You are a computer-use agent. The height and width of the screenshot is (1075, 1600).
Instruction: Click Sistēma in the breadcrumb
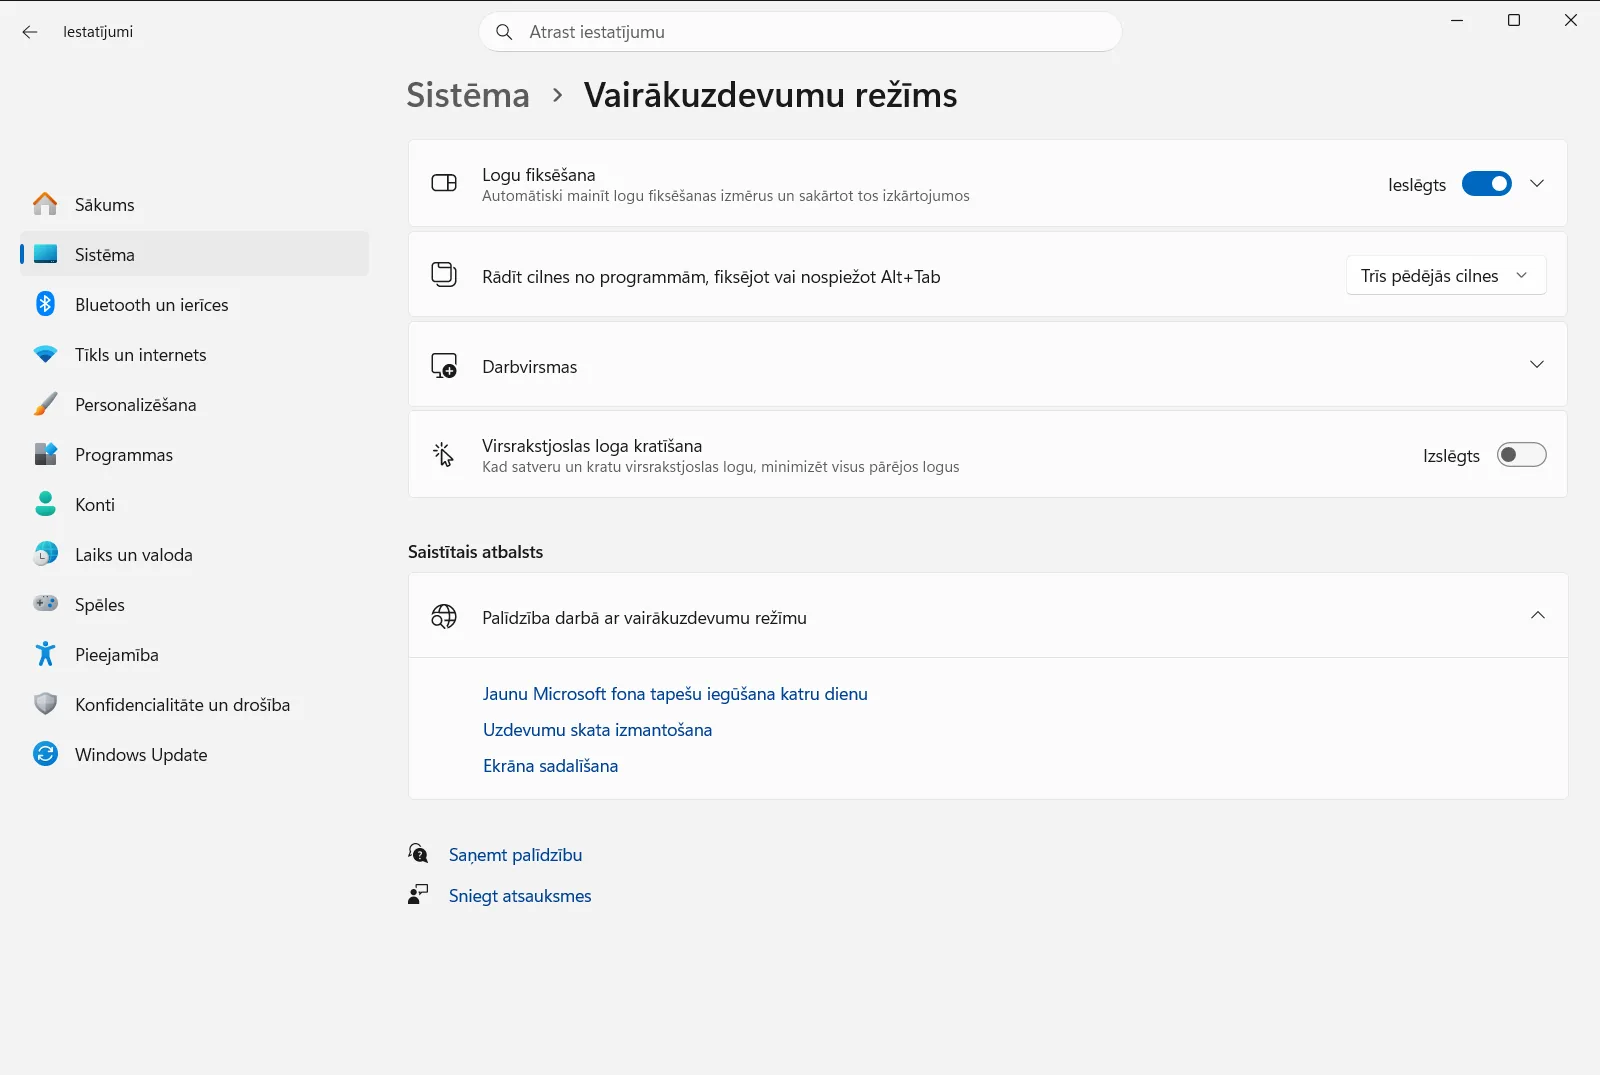(x=468, y=95)
